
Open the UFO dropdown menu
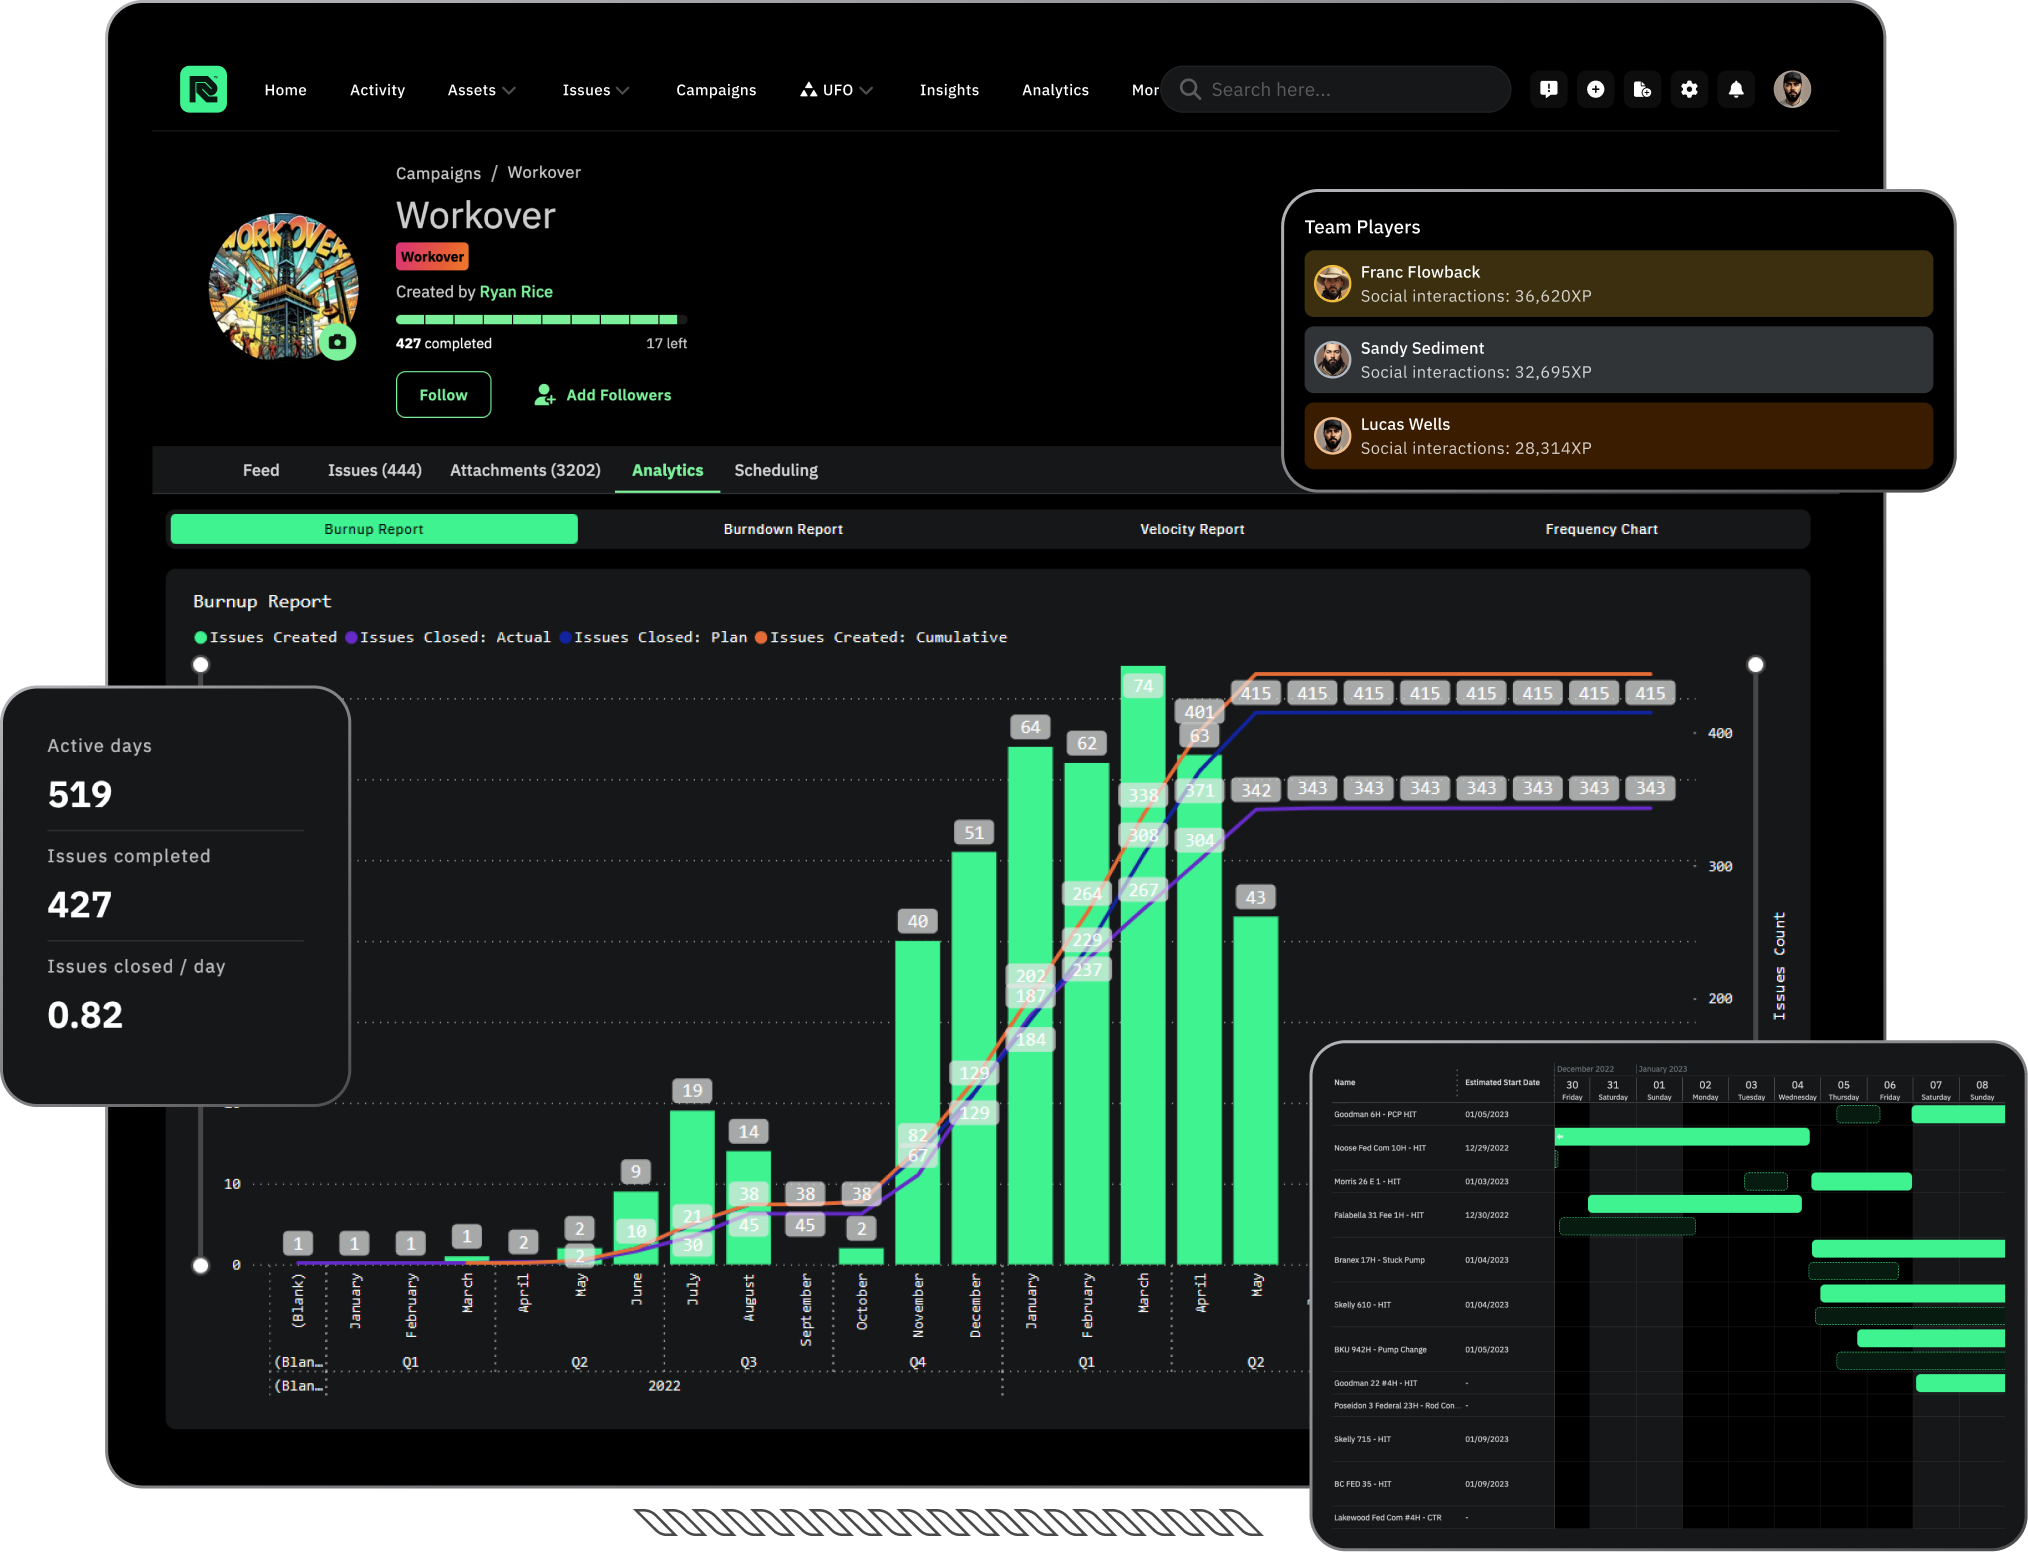(866, 89)
